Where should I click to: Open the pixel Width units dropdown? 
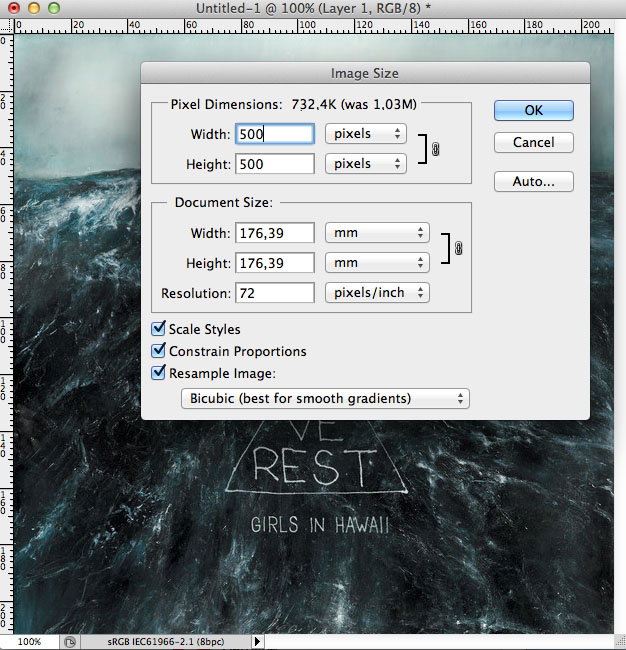(x=366, y=134)
